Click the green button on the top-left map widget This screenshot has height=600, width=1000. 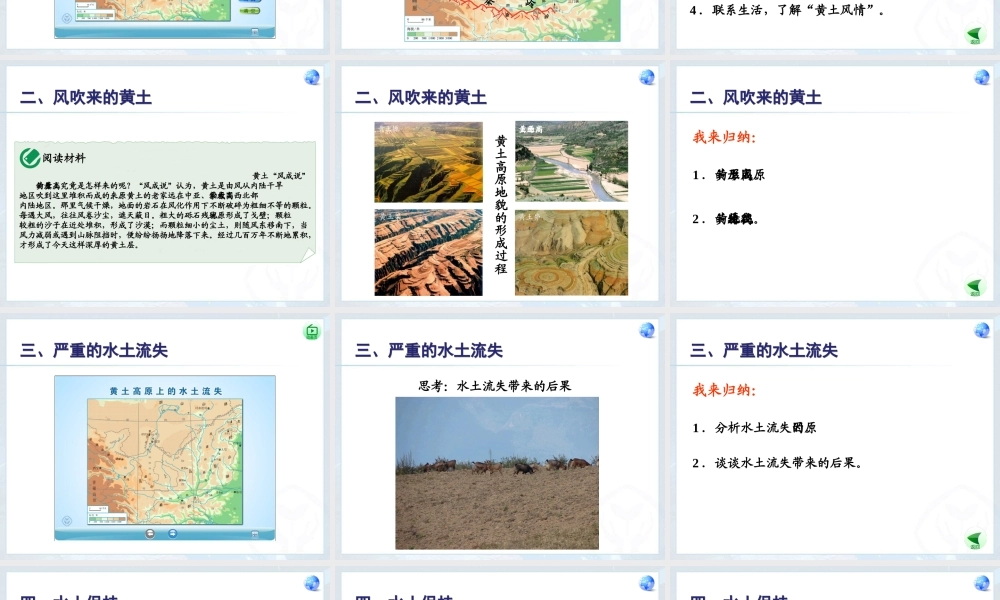coord(250,11)
